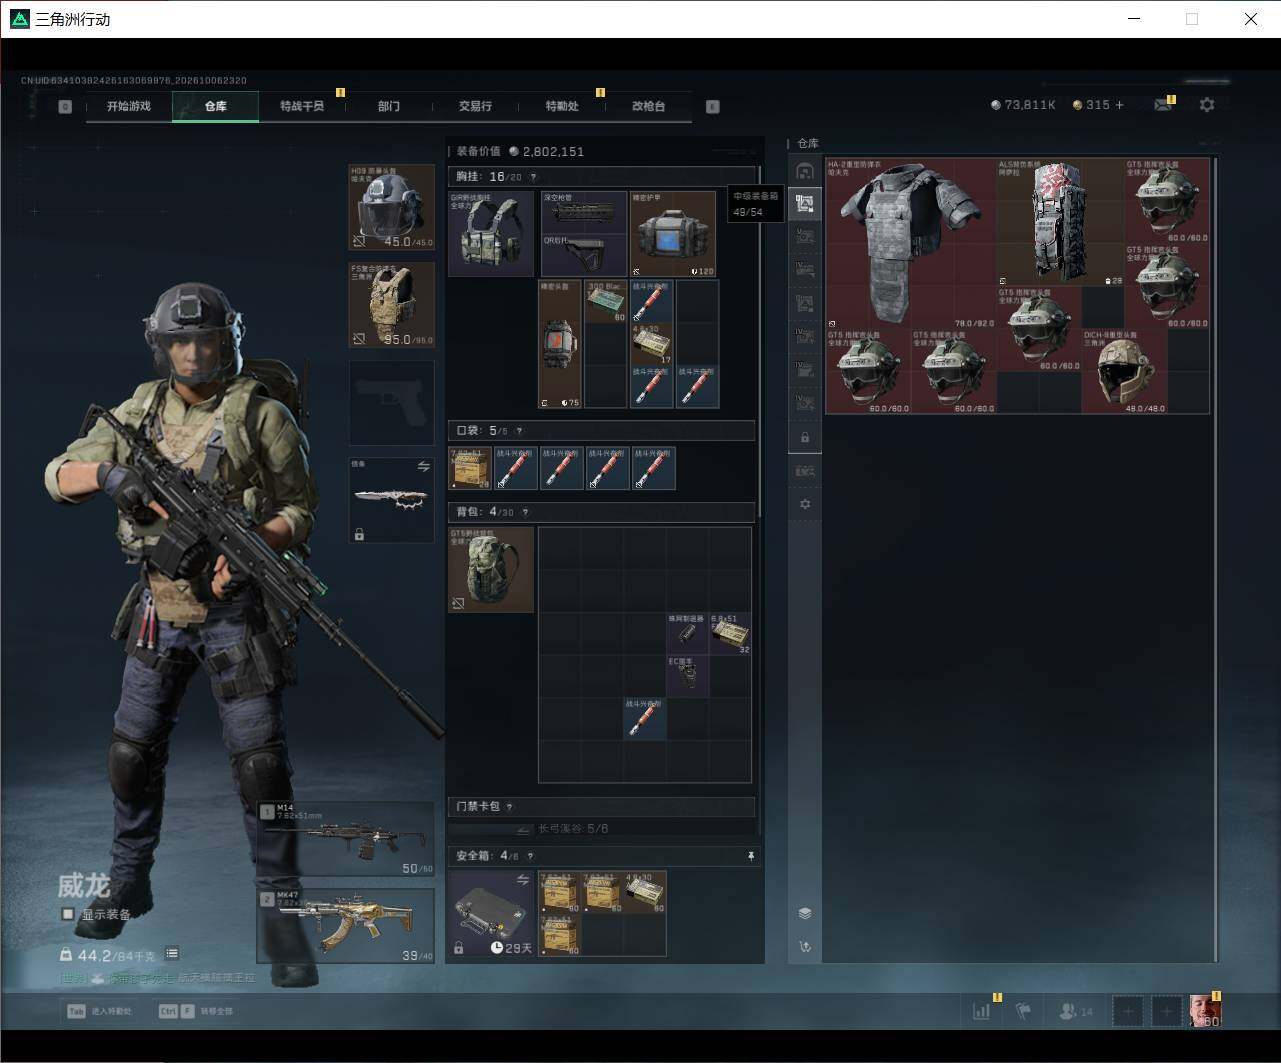
Task: Toggle the 显示装备 checkbox
Action: click(x=68, y=914)
